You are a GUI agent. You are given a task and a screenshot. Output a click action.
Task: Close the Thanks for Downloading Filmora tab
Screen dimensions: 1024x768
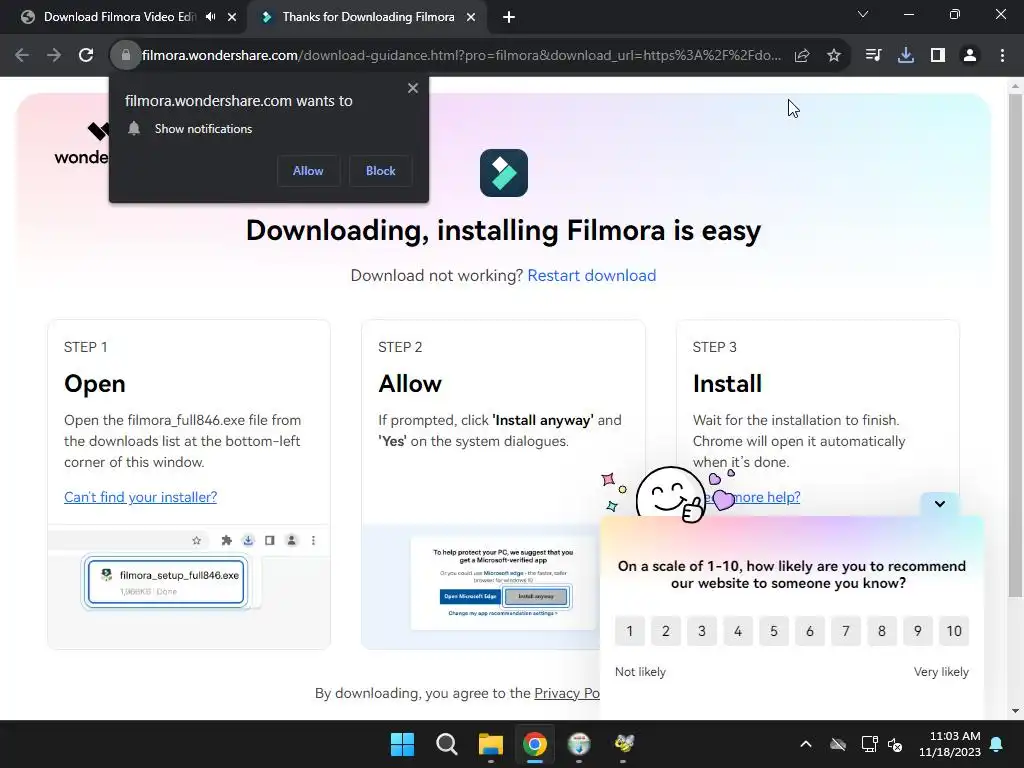coord(471,17)
